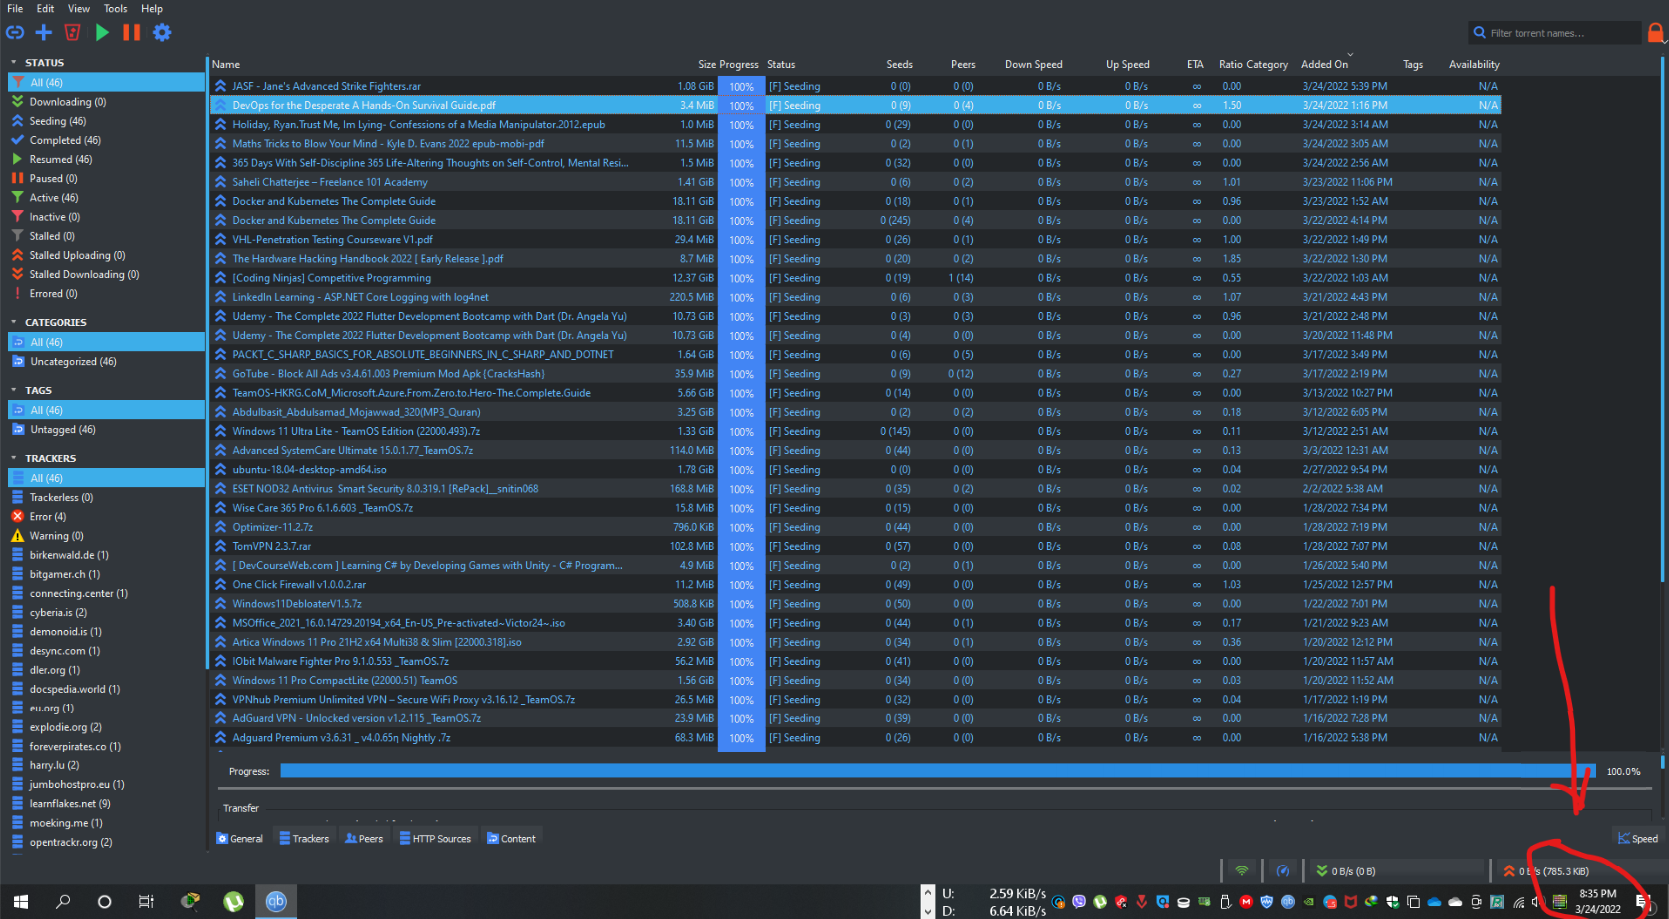The height and width of the screenshot is (919, 1669).
Task: Click the qBittorrent taskbar icon
Action: point(276,901)
